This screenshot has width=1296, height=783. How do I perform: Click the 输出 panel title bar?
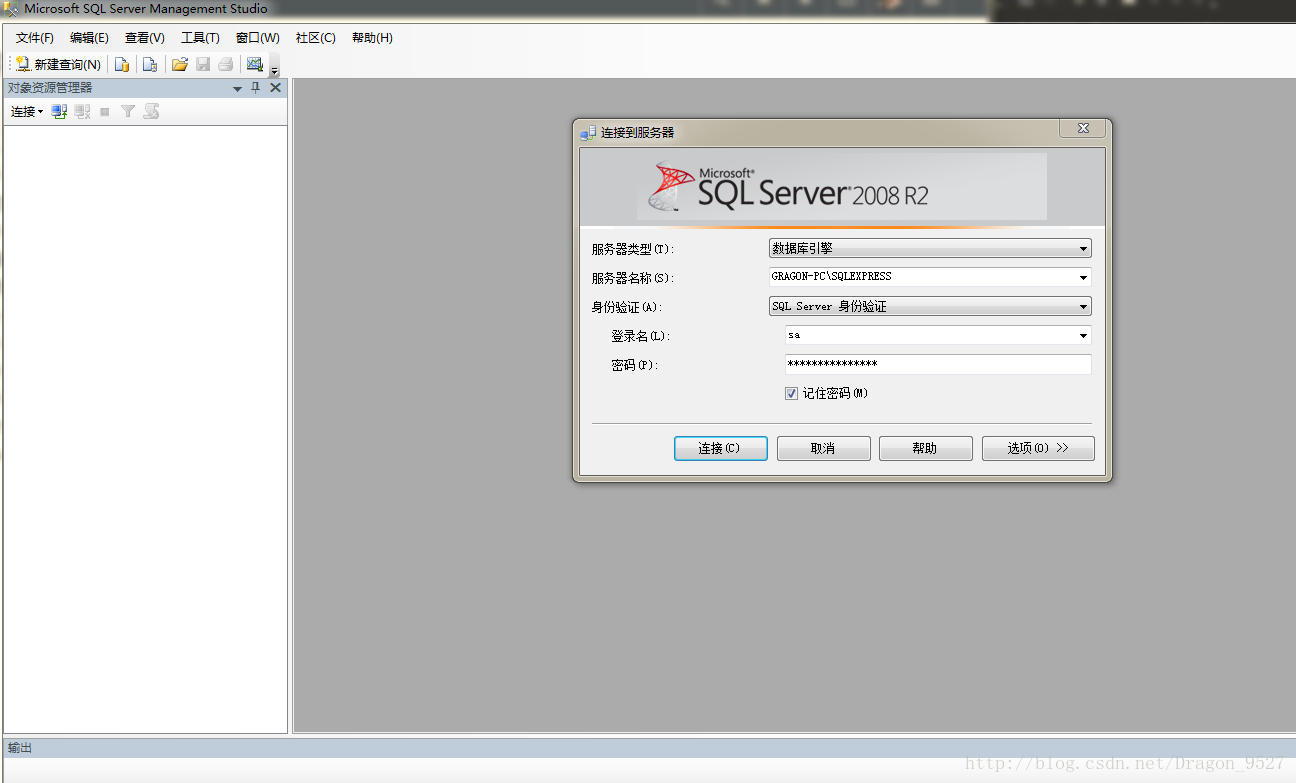click(x=648, y=748)
